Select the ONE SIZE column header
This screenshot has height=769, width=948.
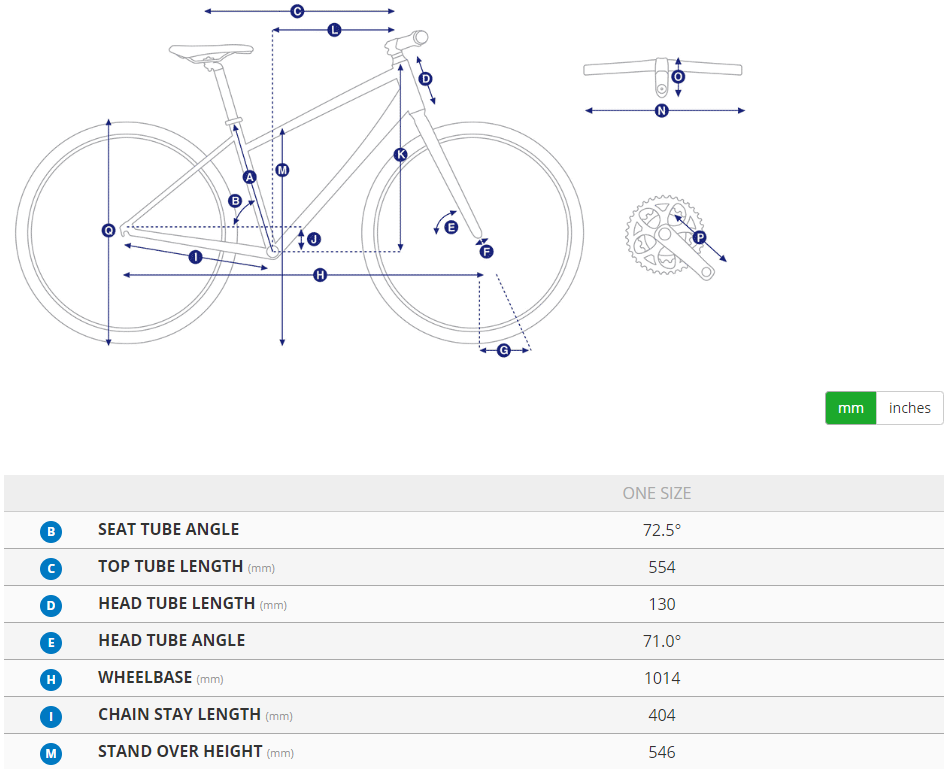[x=657, y=493]
